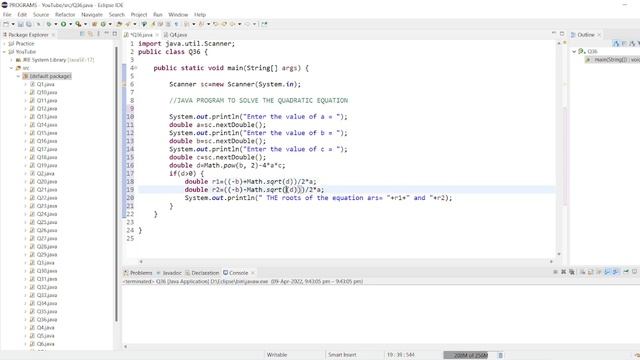Click Remove All Terminated Launches icon

[572, 271]
